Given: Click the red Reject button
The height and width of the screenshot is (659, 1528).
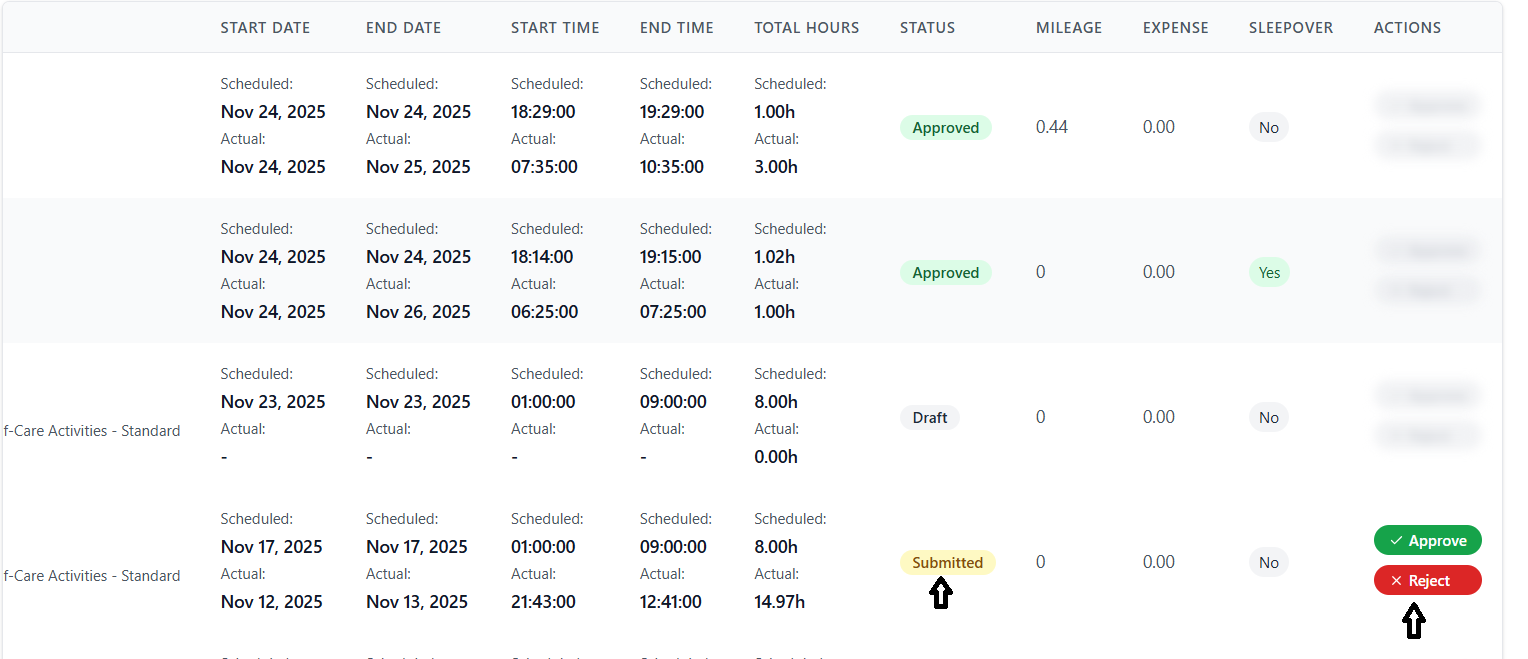Looking at the screenshot, I should tap(1427, 581).
